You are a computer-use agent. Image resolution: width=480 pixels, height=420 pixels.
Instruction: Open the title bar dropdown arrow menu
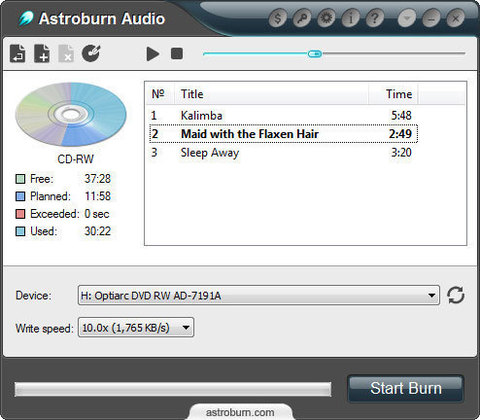(407, 18)
